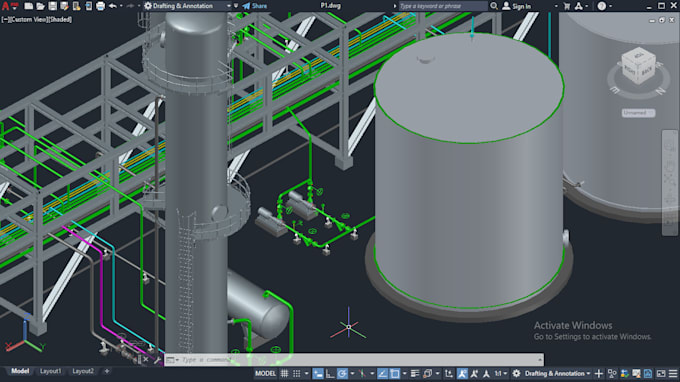680x382 pixels.
Task: Click the Undo arrow icon
Action: (113, 6)
